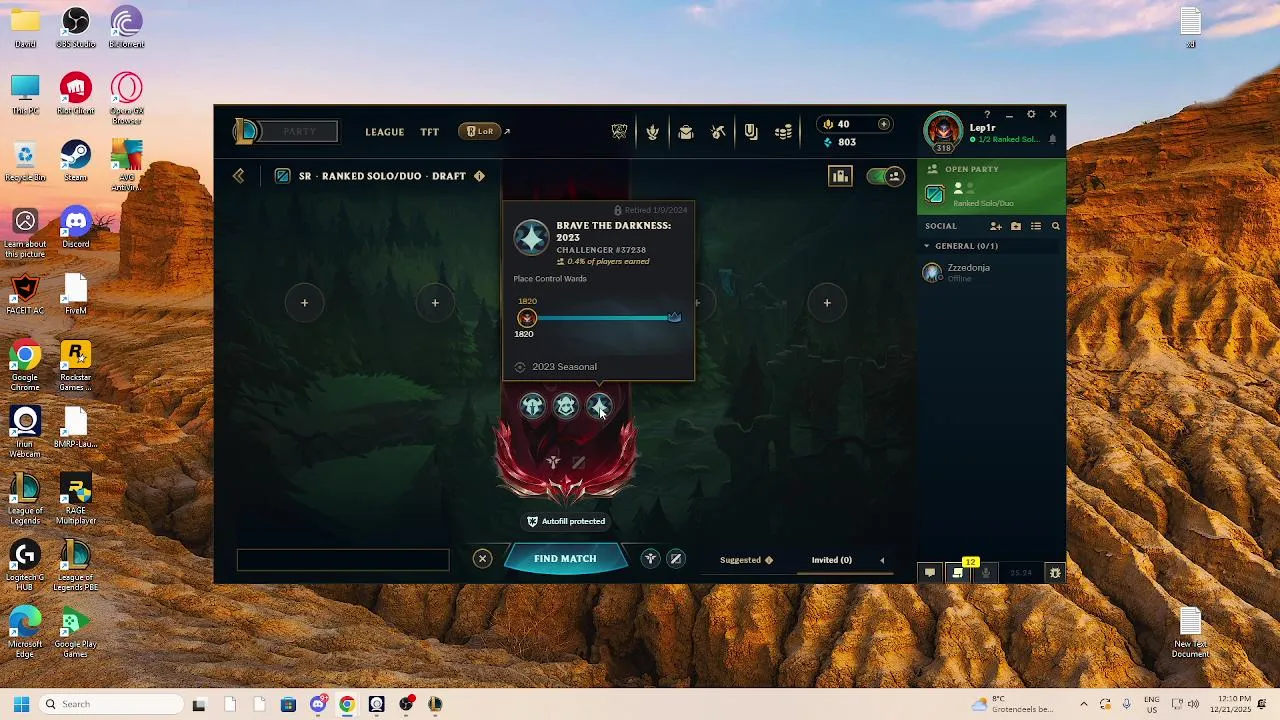Open the Store coins icon
The height and width of the screenshot is (720, 1280).
coord(784,132)
